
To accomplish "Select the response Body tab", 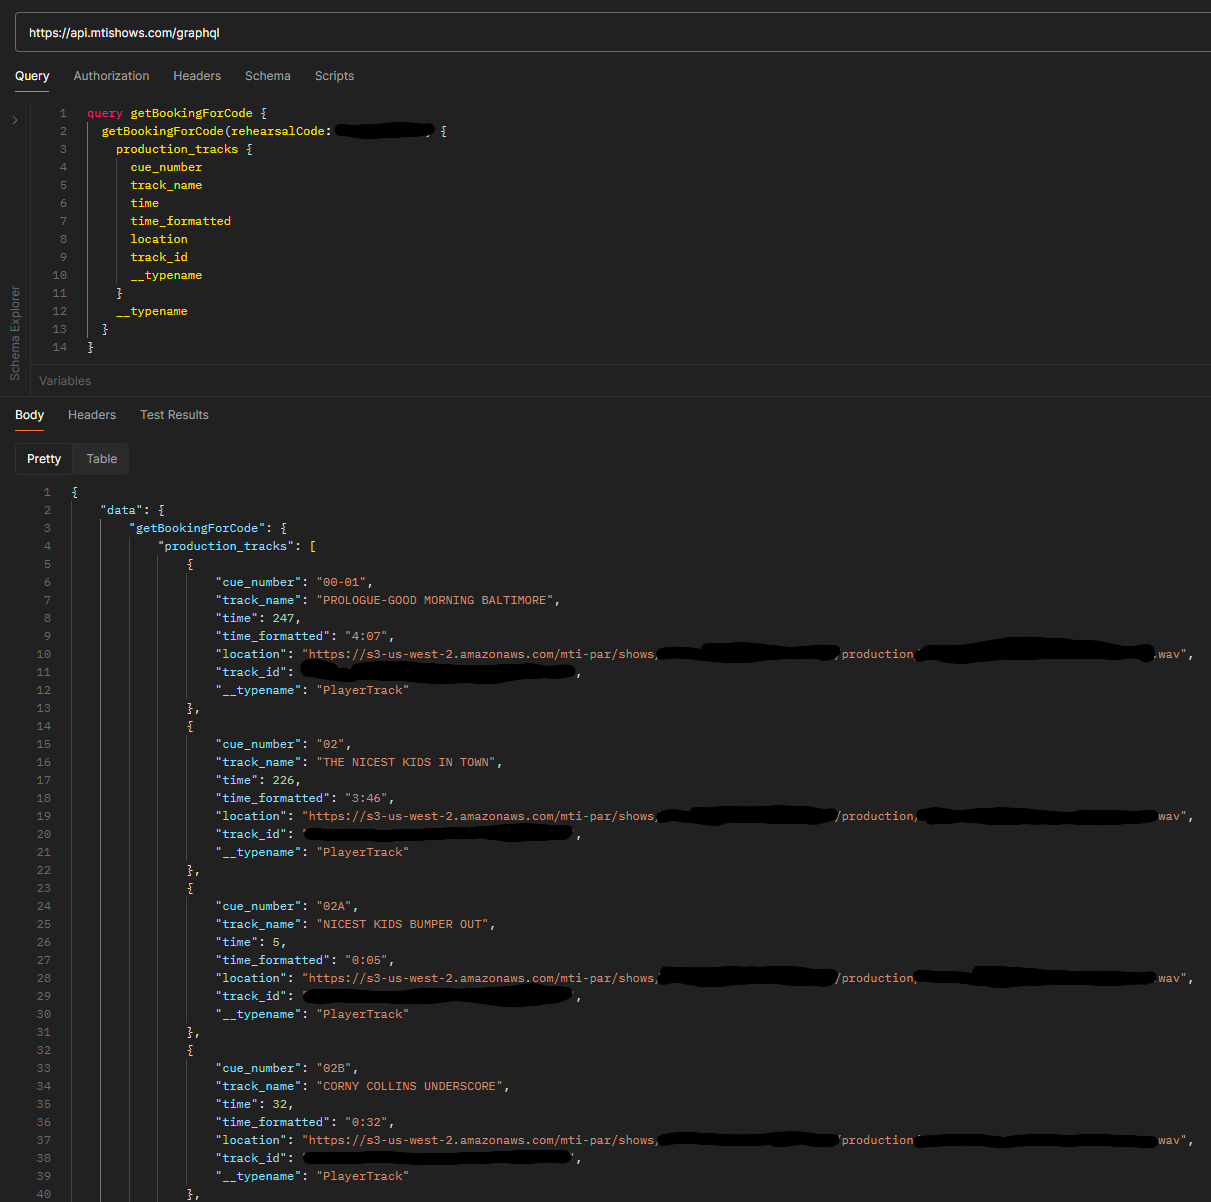I will click(x=29, y=415).
